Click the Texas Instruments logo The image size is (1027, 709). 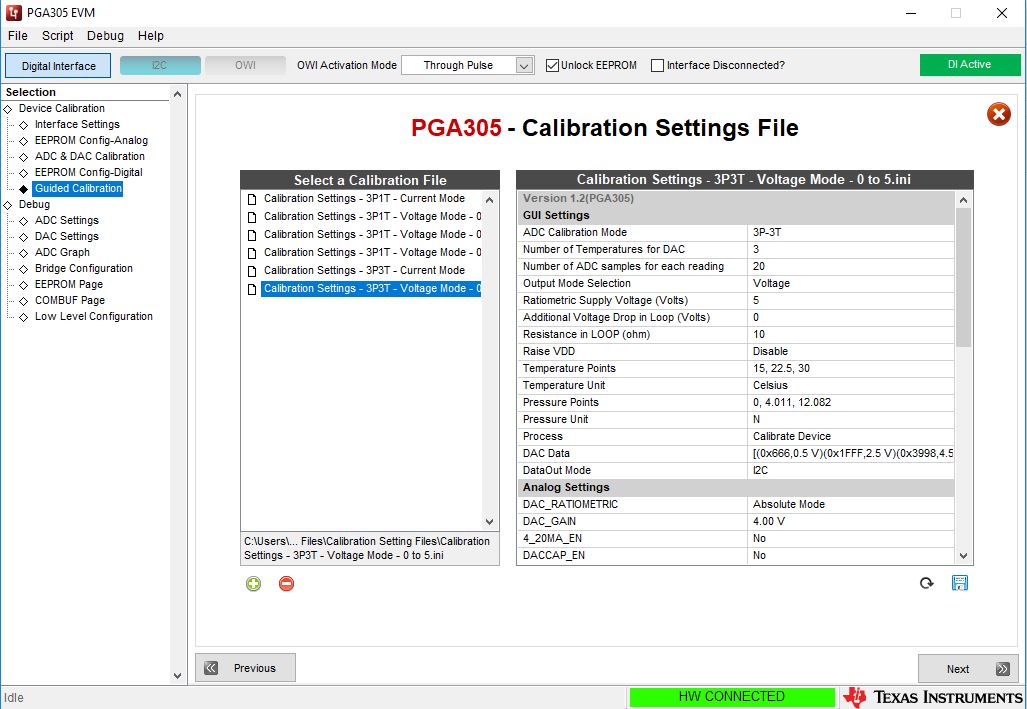click(x=933, y=697)
